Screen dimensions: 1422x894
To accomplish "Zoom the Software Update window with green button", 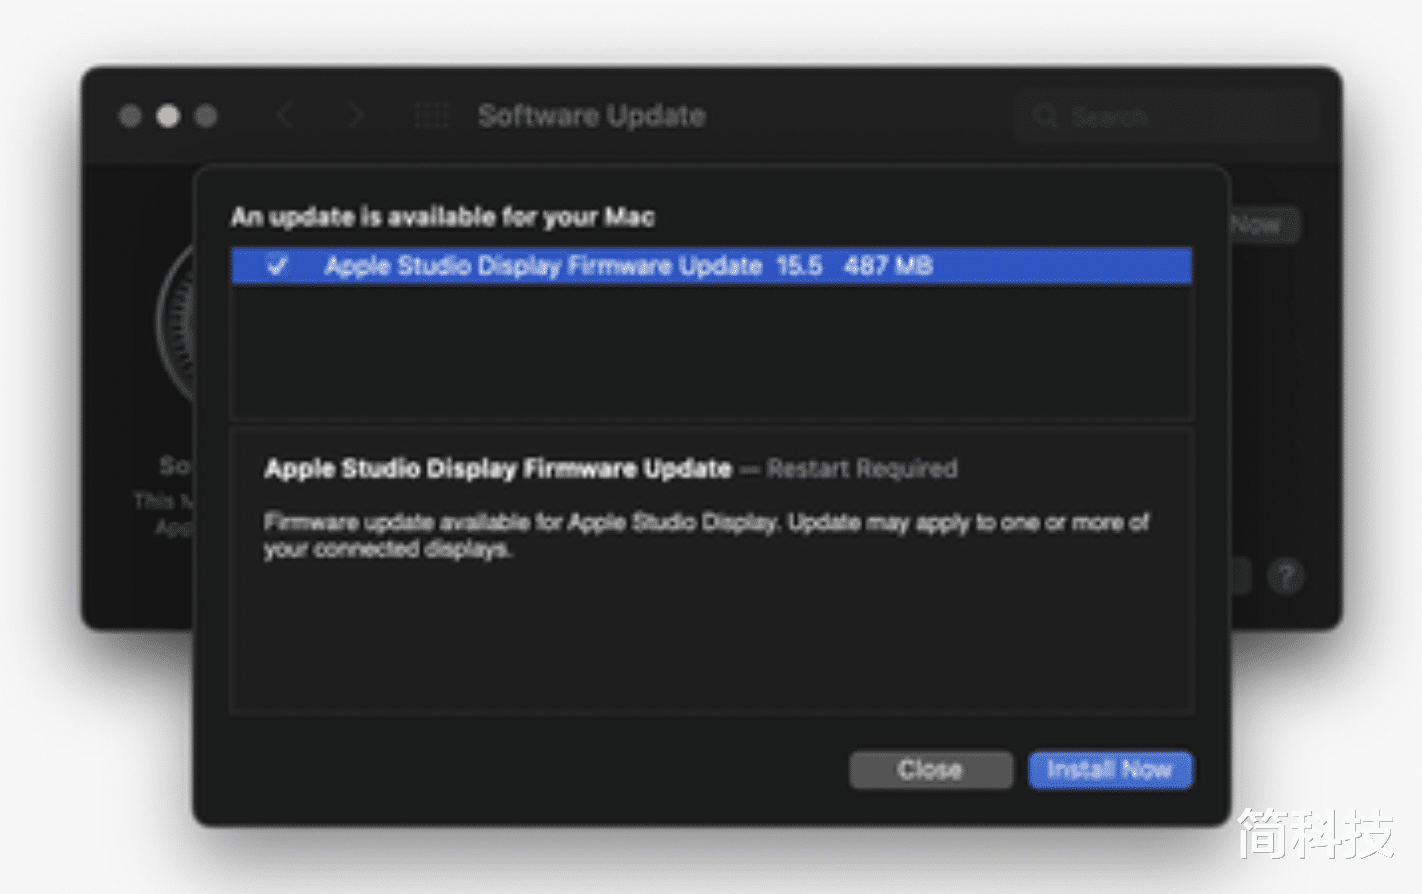I will click(206, 116).
